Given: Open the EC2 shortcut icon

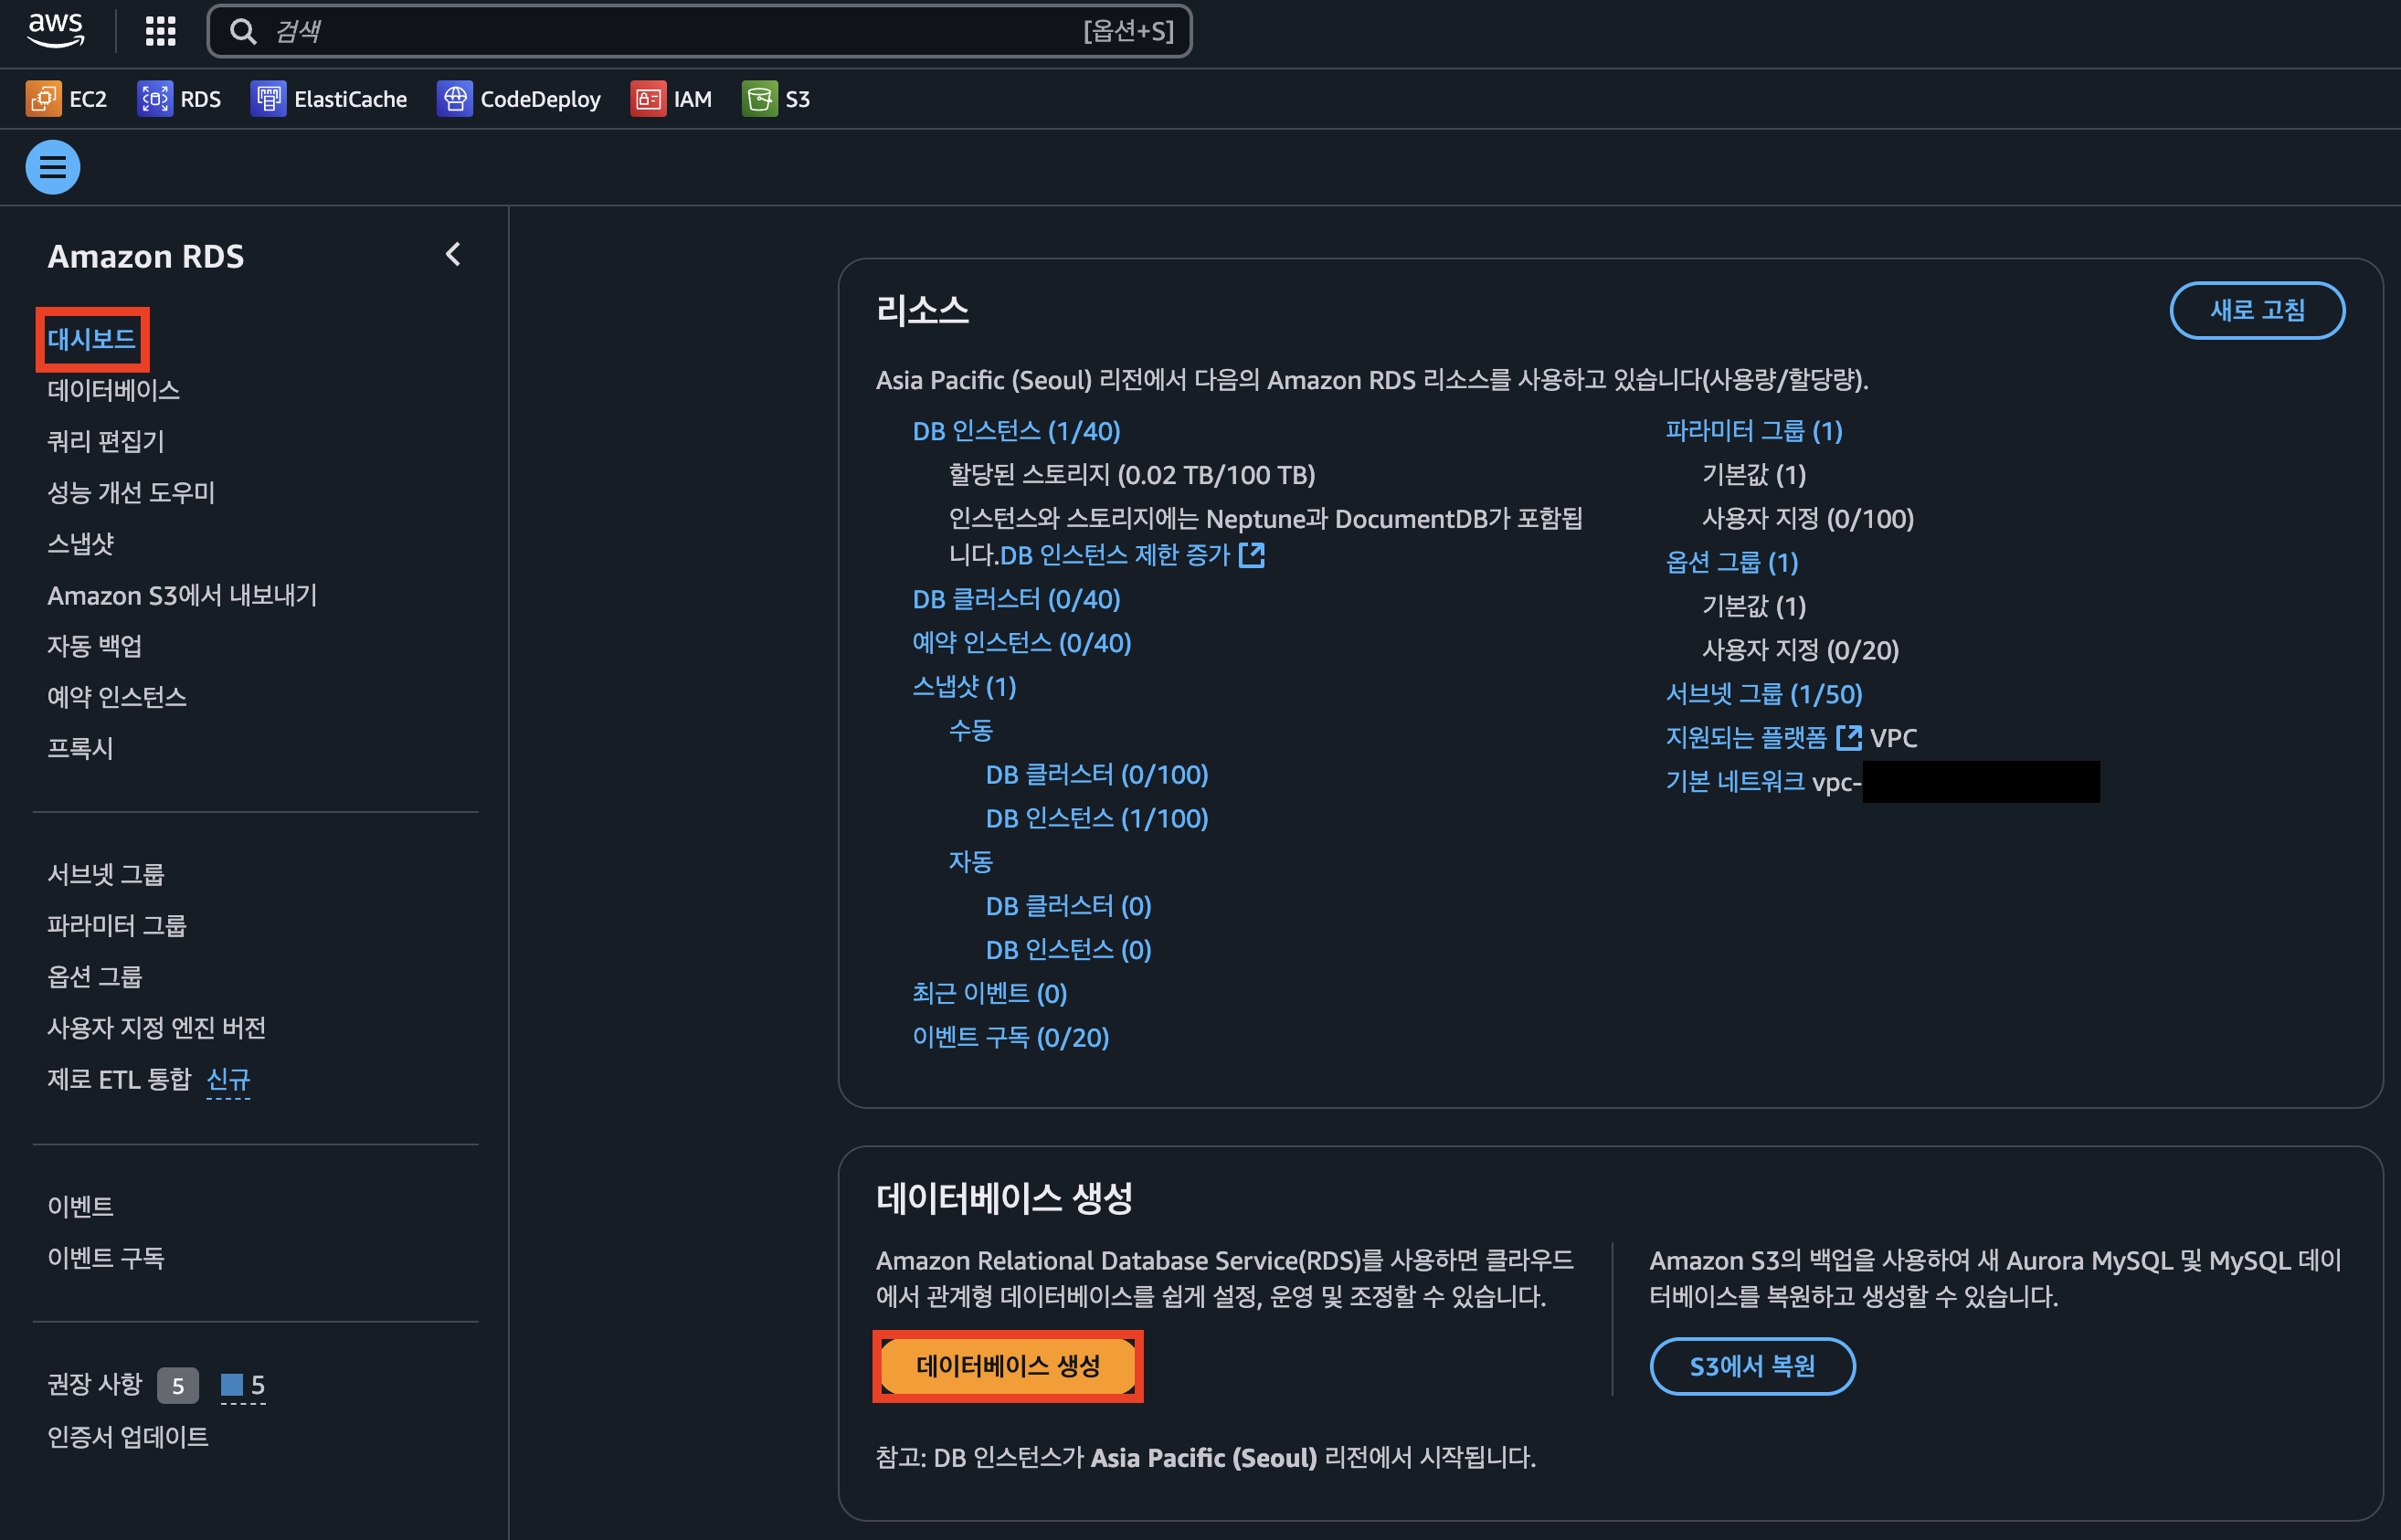Looking at the screenshot, I should (x=43, y=99).
